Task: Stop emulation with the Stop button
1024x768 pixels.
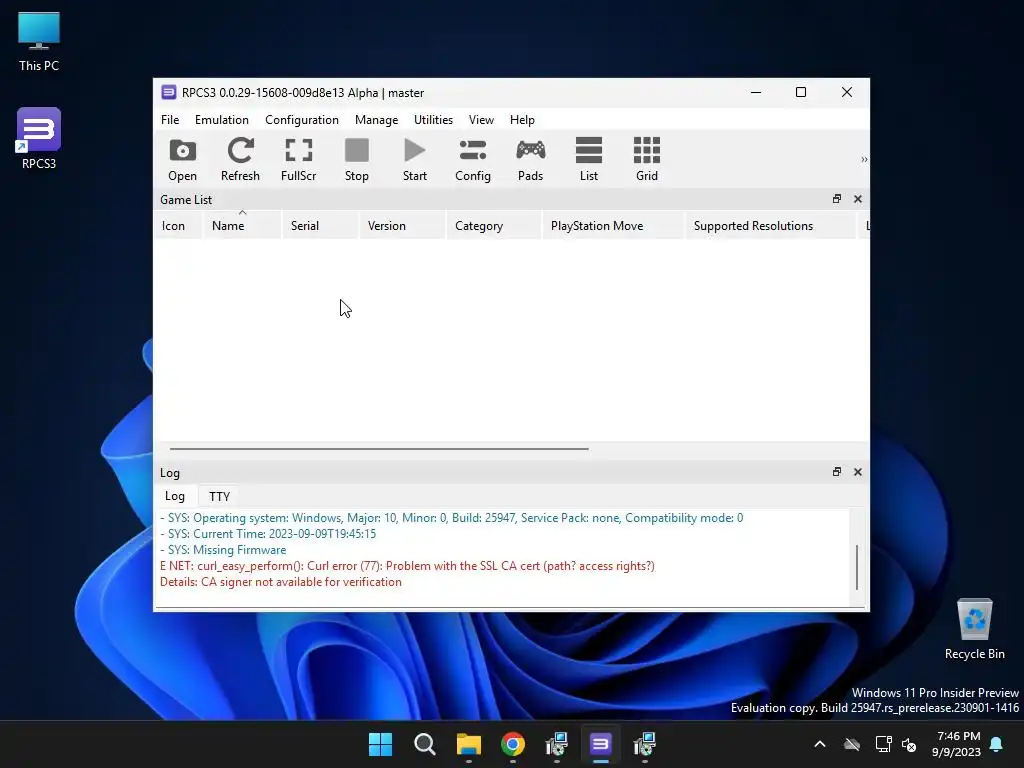Action: (x=357, y=160)
